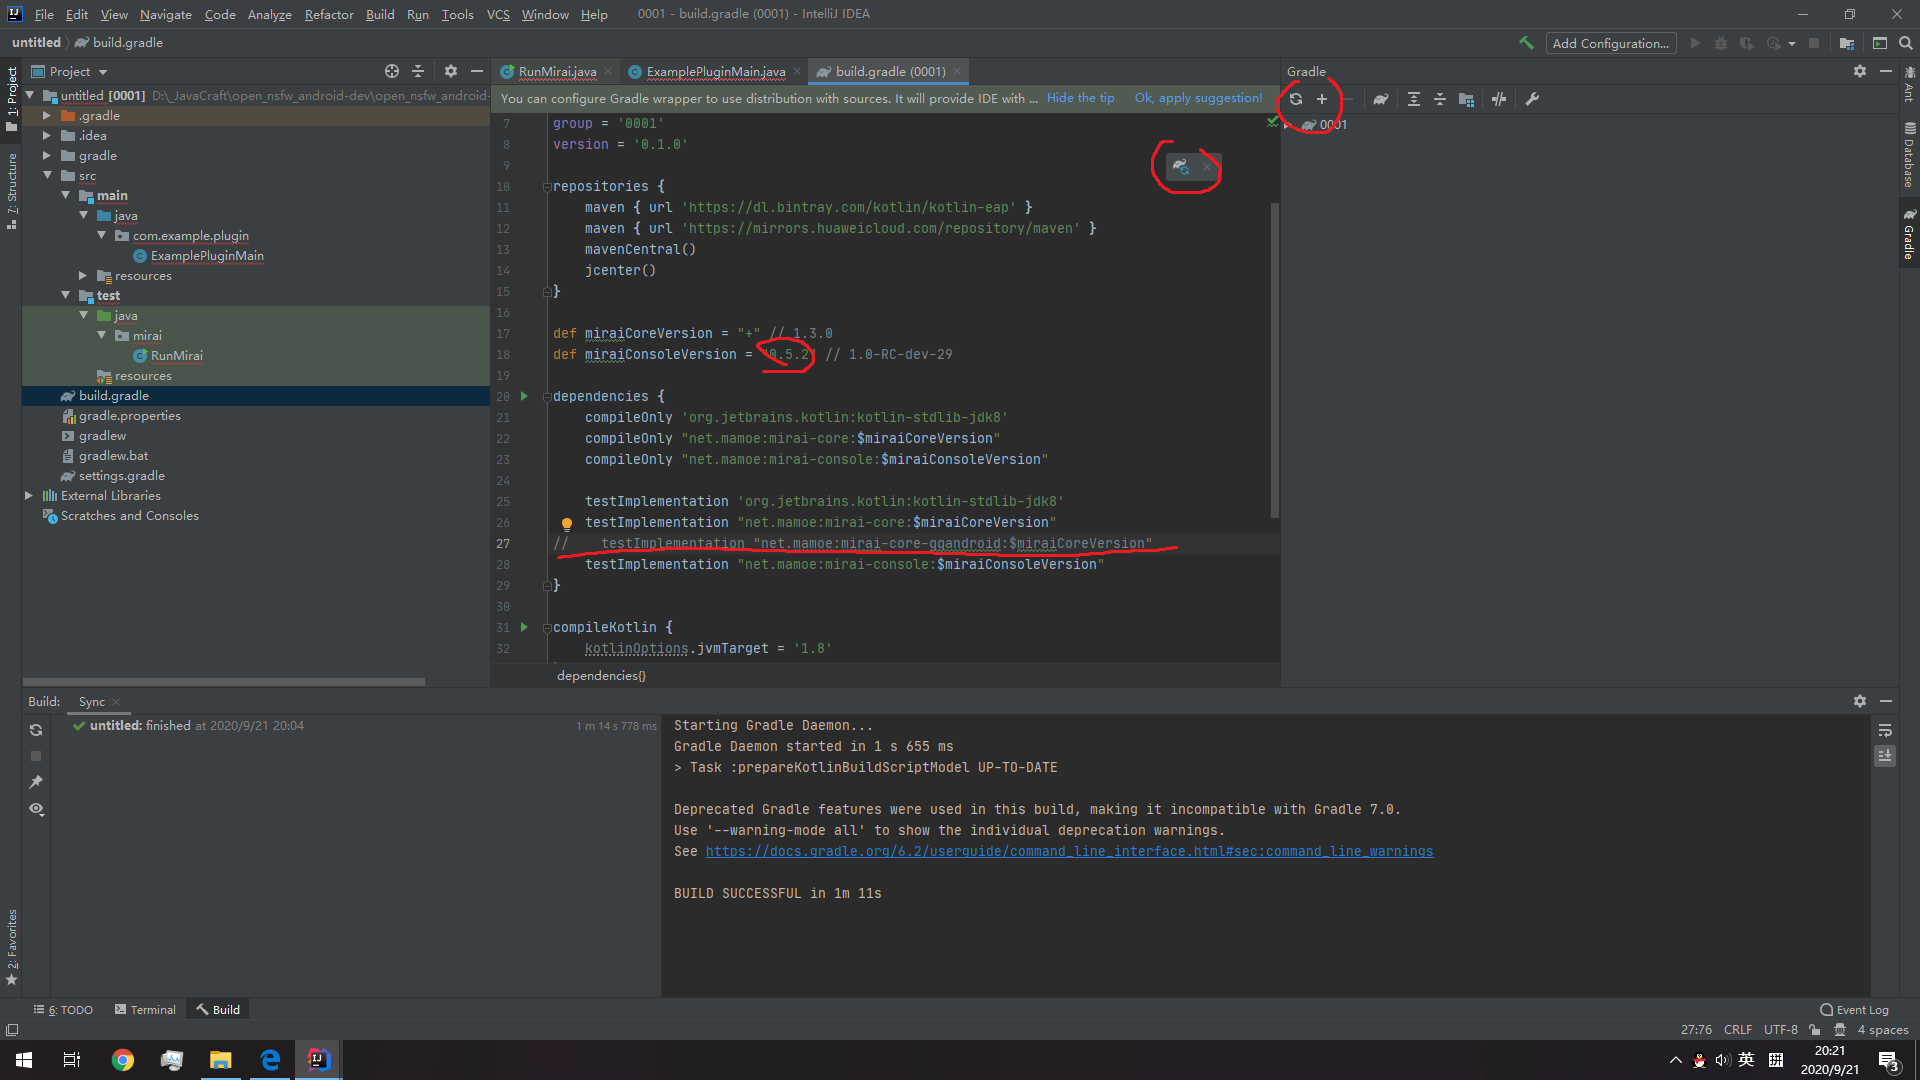This screenshot has height=1080, width=1920.
Task: Click the yellow intention lightbulb icon
Action: click(x=566, y=523)
